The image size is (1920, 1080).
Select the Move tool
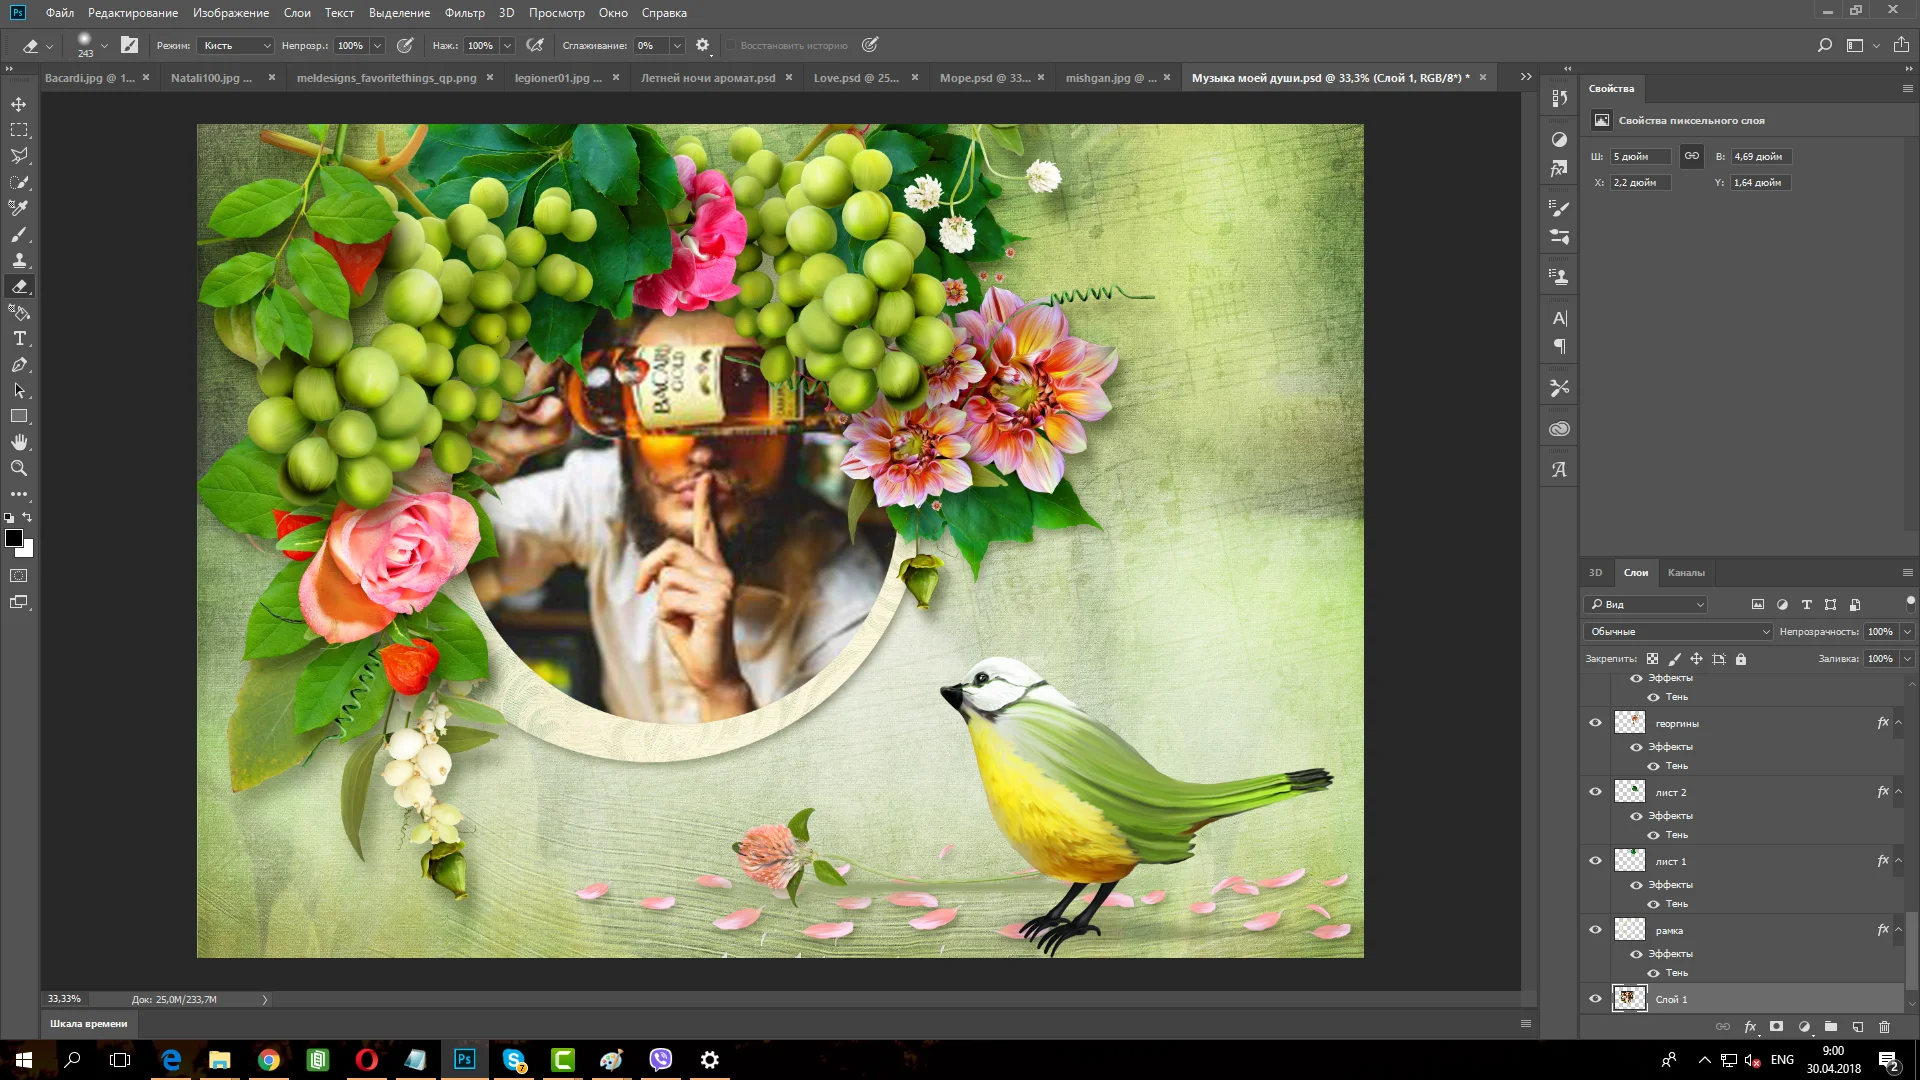[x=19, y=104]
